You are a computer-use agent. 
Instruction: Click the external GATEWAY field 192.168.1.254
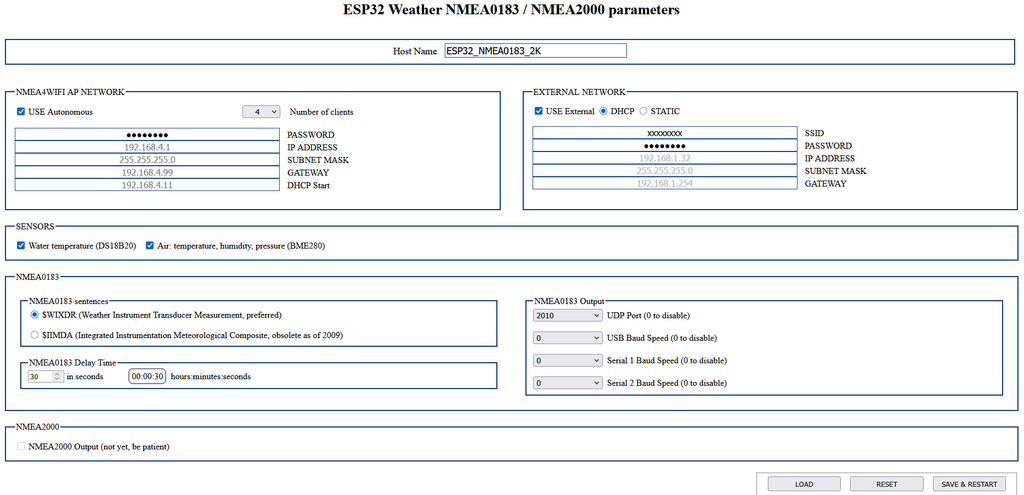[x=665, y=184]
